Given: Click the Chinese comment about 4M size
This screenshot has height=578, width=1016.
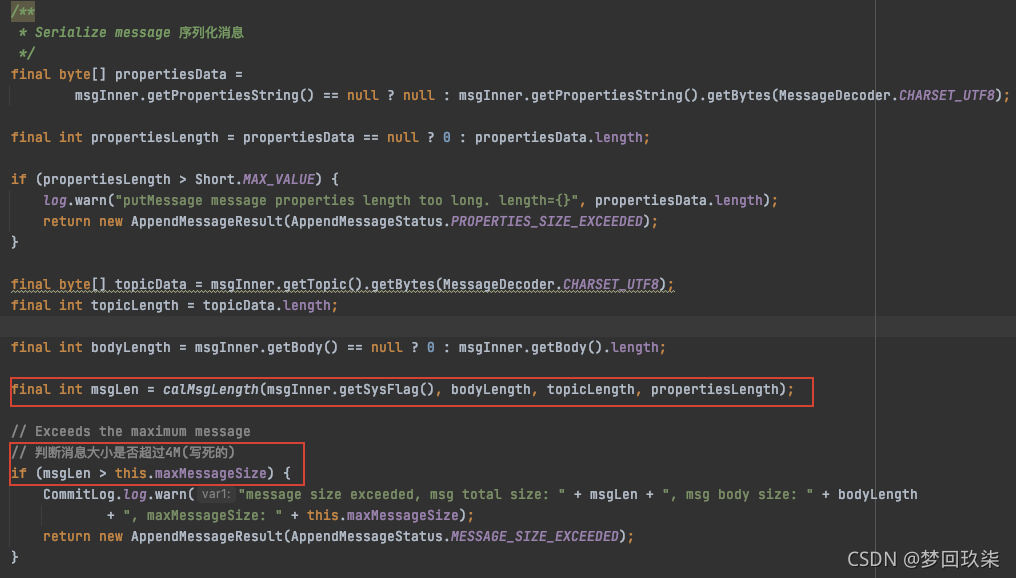Looking at the screenshot, I should [x=123, y=452].
